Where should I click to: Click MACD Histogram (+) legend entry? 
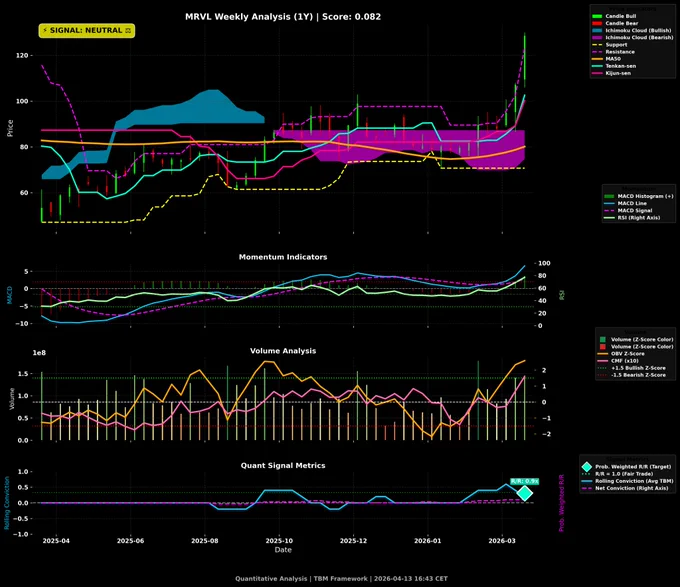639,196
